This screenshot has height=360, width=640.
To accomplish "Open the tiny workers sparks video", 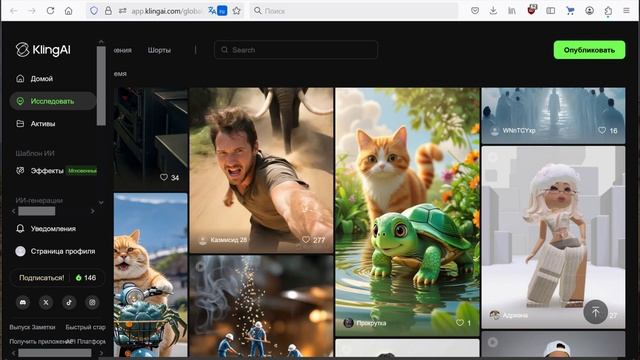I will [261, 306].
